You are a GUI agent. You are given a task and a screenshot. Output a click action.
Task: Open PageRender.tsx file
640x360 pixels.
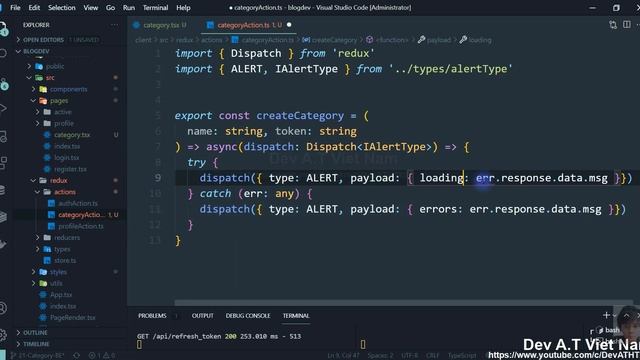[x=72, y=318]
